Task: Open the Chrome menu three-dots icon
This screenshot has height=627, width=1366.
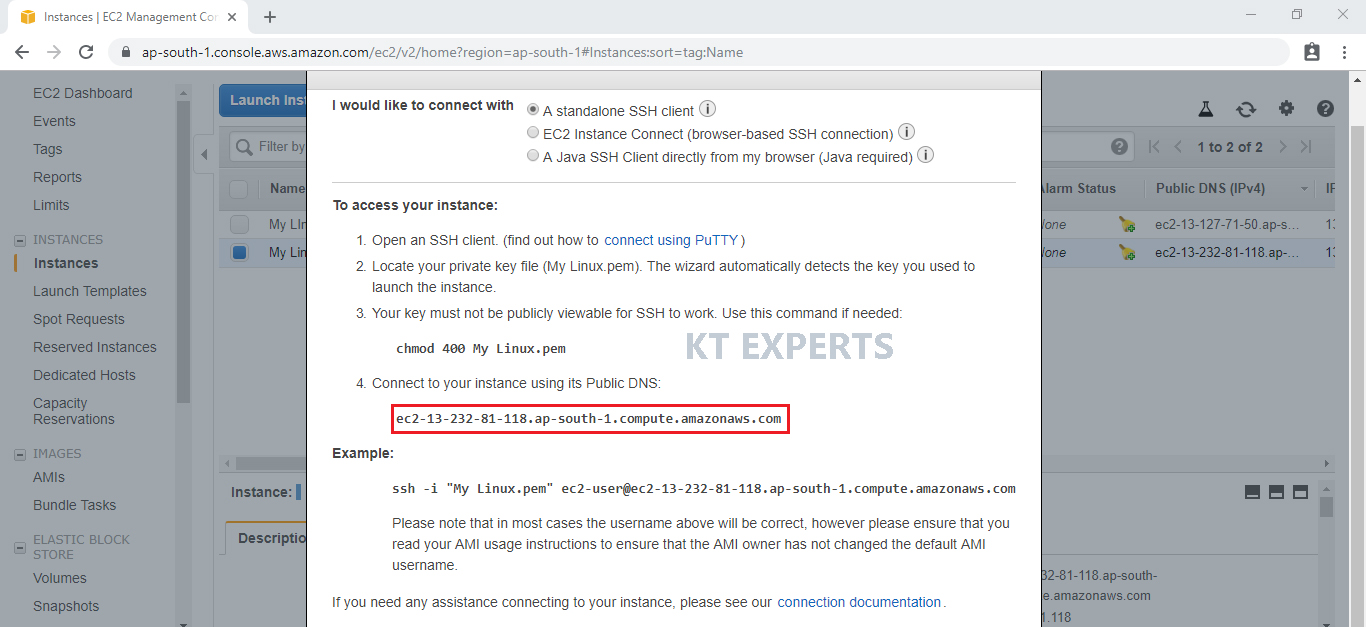Action: 1344,52
